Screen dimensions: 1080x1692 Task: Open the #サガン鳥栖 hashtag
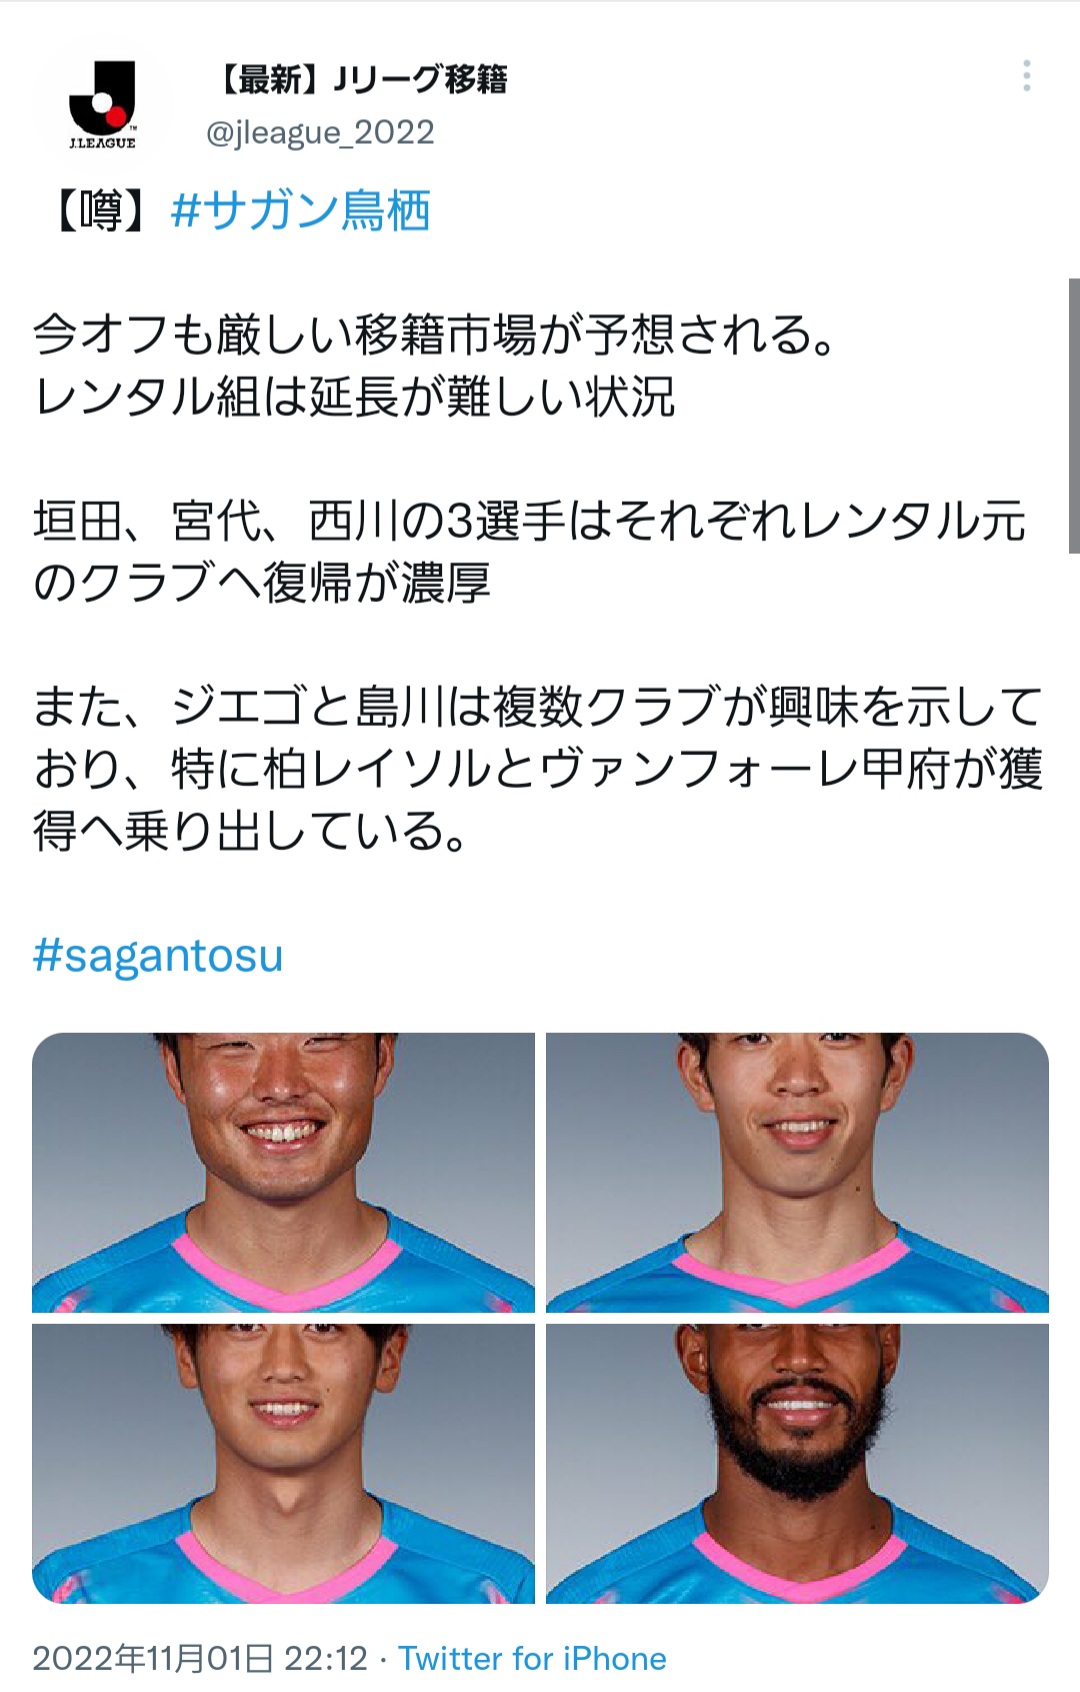coord(301,211)
